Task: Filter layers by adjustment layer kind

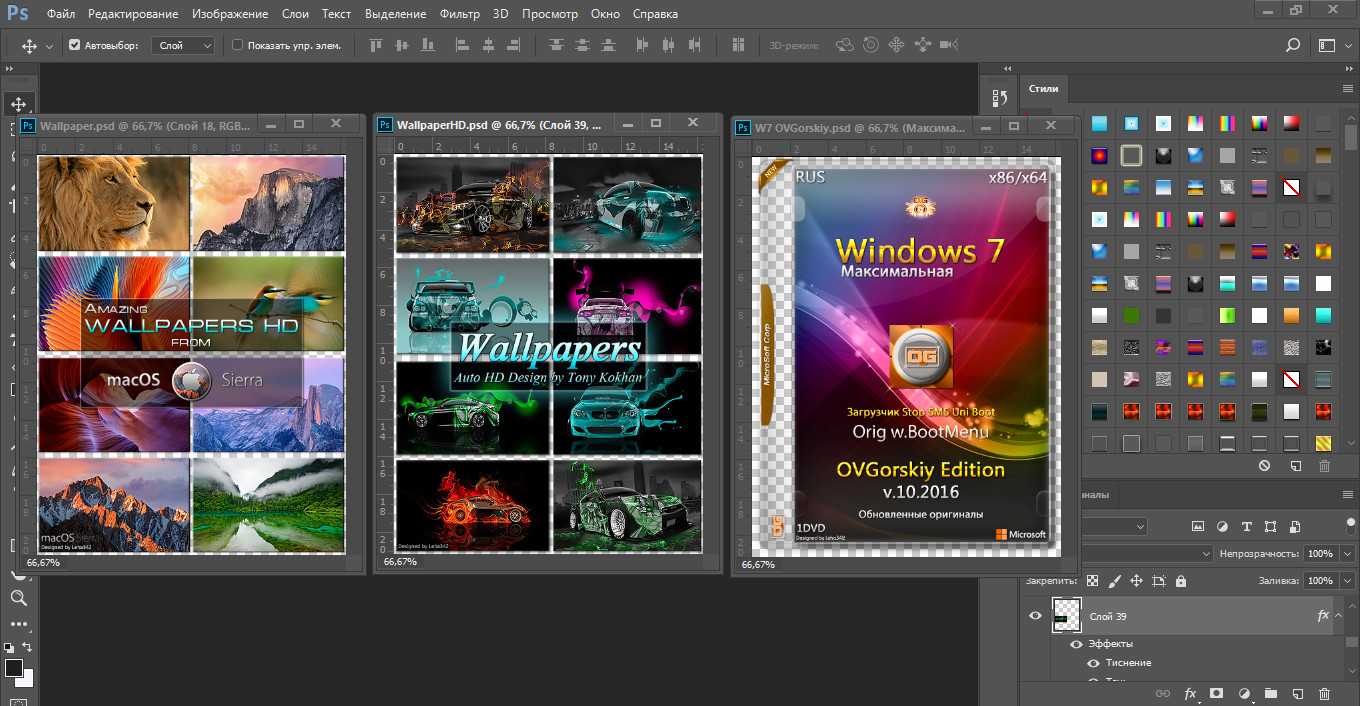Action: tap(1222, 526)
